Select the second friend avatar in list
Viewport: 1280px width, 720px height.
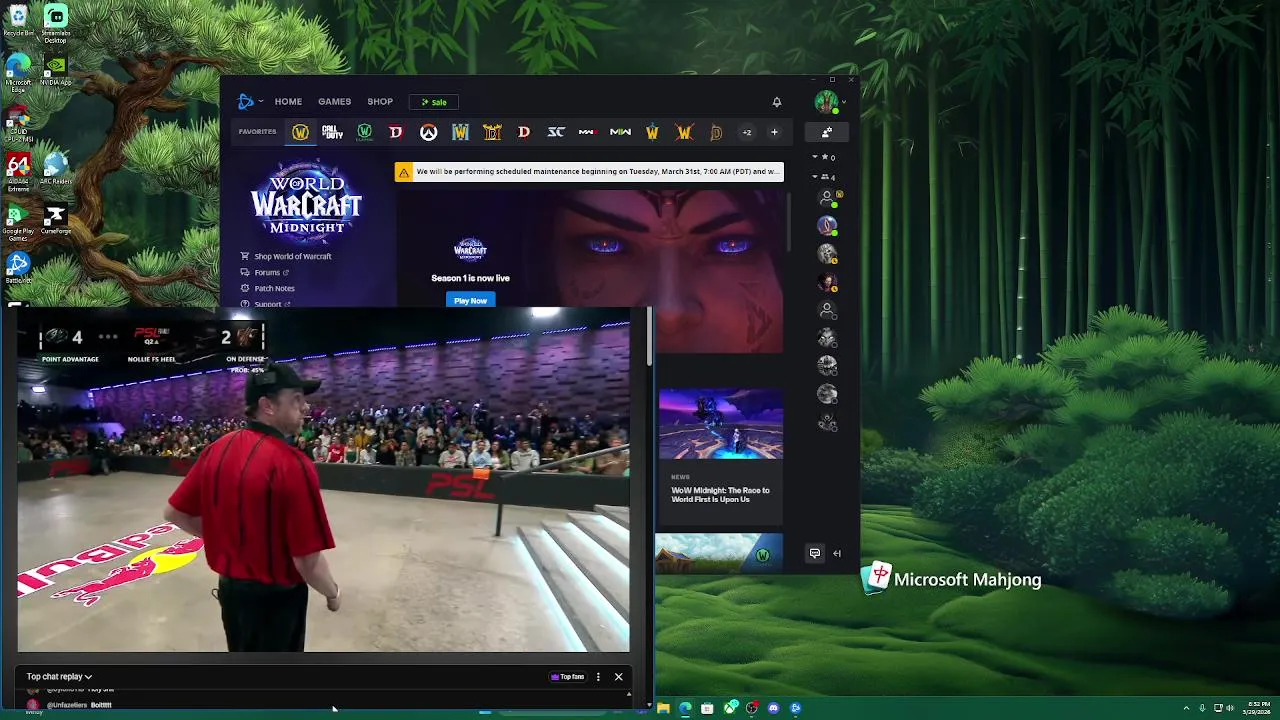pos(827,226)
